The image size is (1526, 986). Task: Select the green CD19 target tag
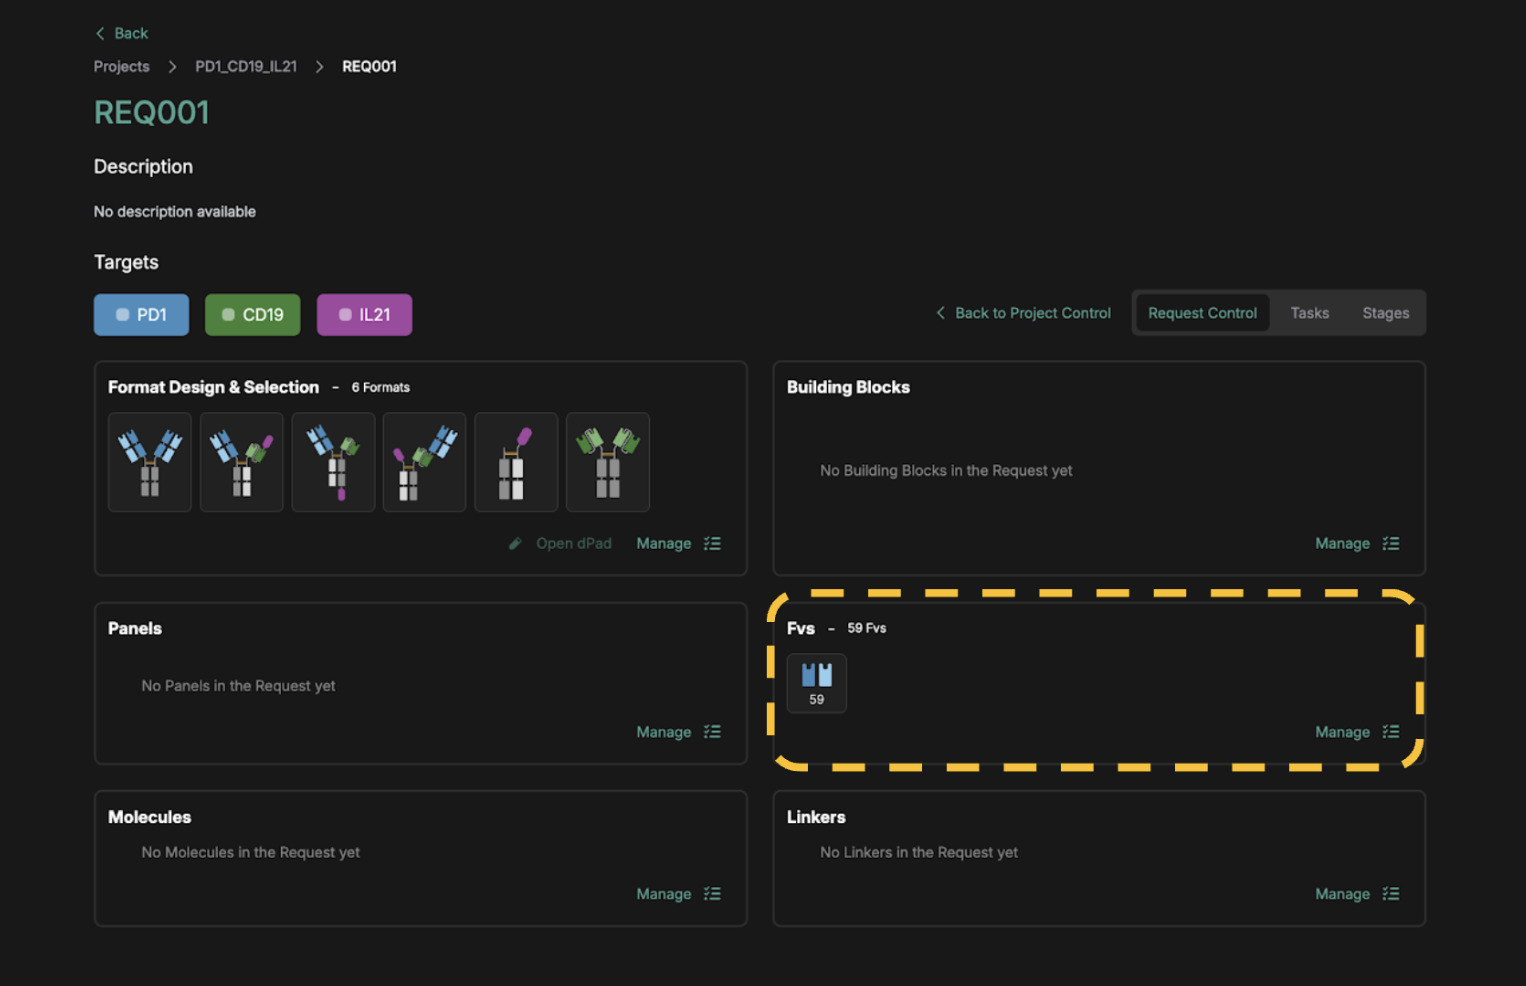pyautogui.click(x=252, y=315)
